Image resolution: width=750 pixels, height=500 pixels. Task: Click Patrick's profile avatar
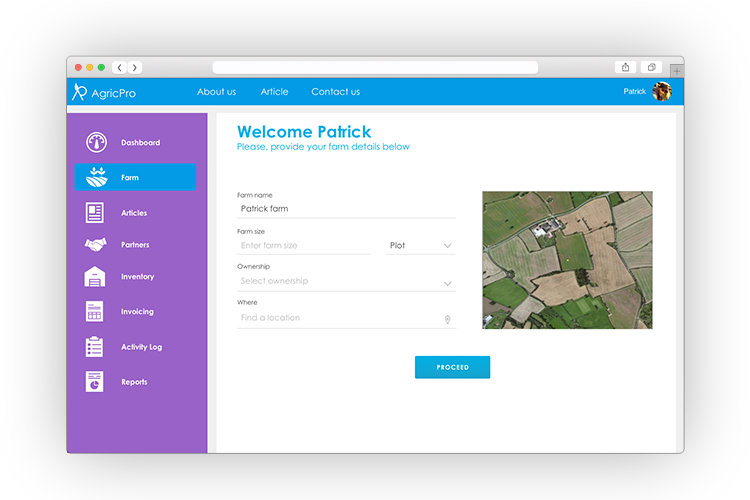[x=662, y=91]
